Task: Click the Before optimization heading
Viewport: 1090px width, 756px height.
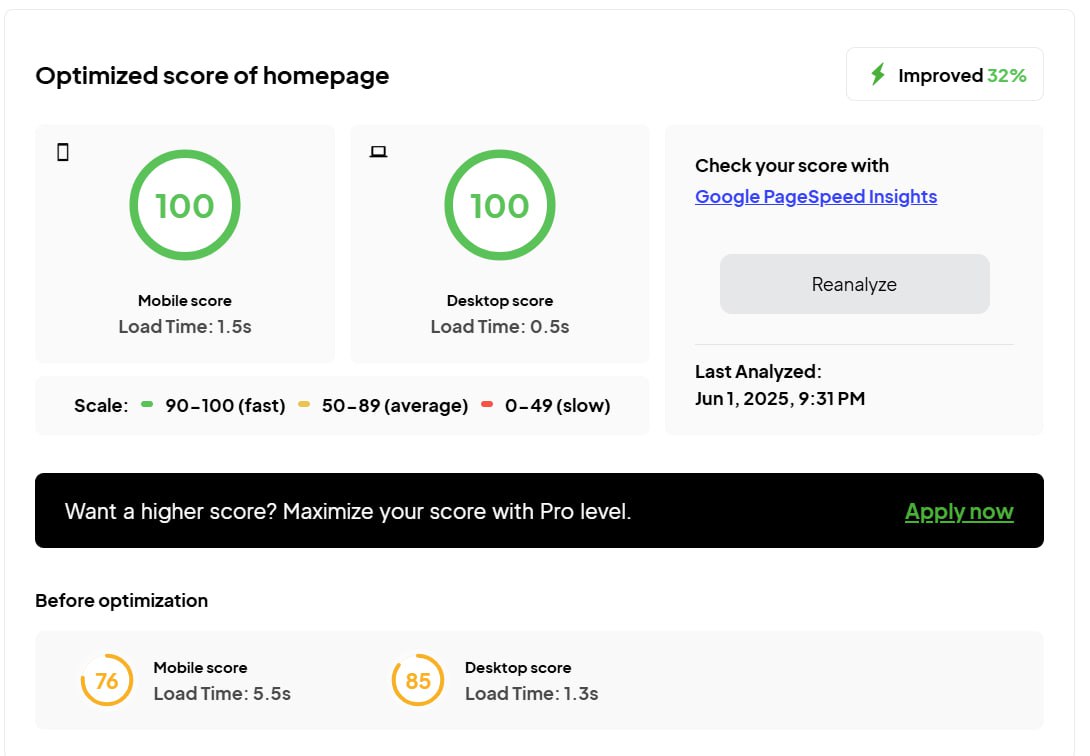Action: tap(121, 601)
